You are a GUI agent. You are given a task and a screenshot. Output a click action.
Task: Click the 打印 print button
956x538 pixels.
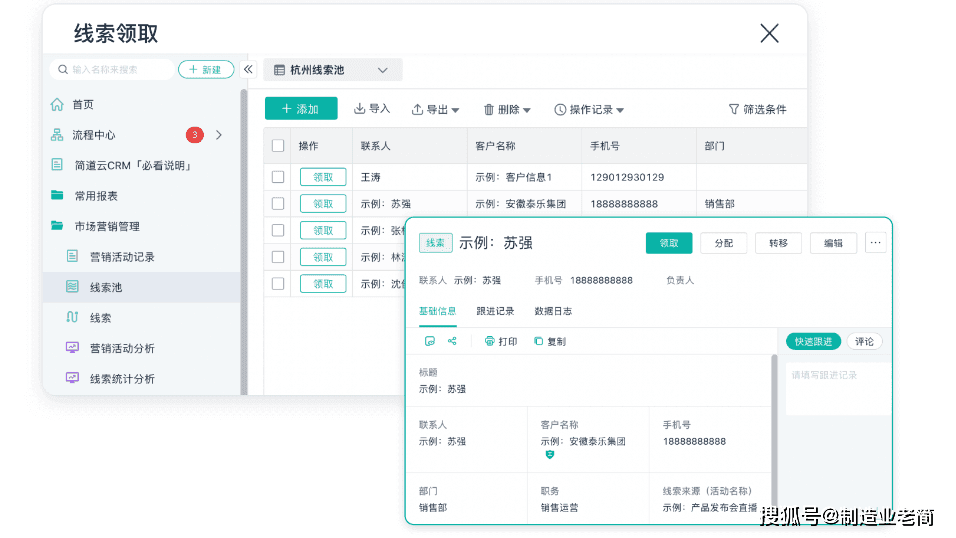pyautogui.click(x=501, y=342)
